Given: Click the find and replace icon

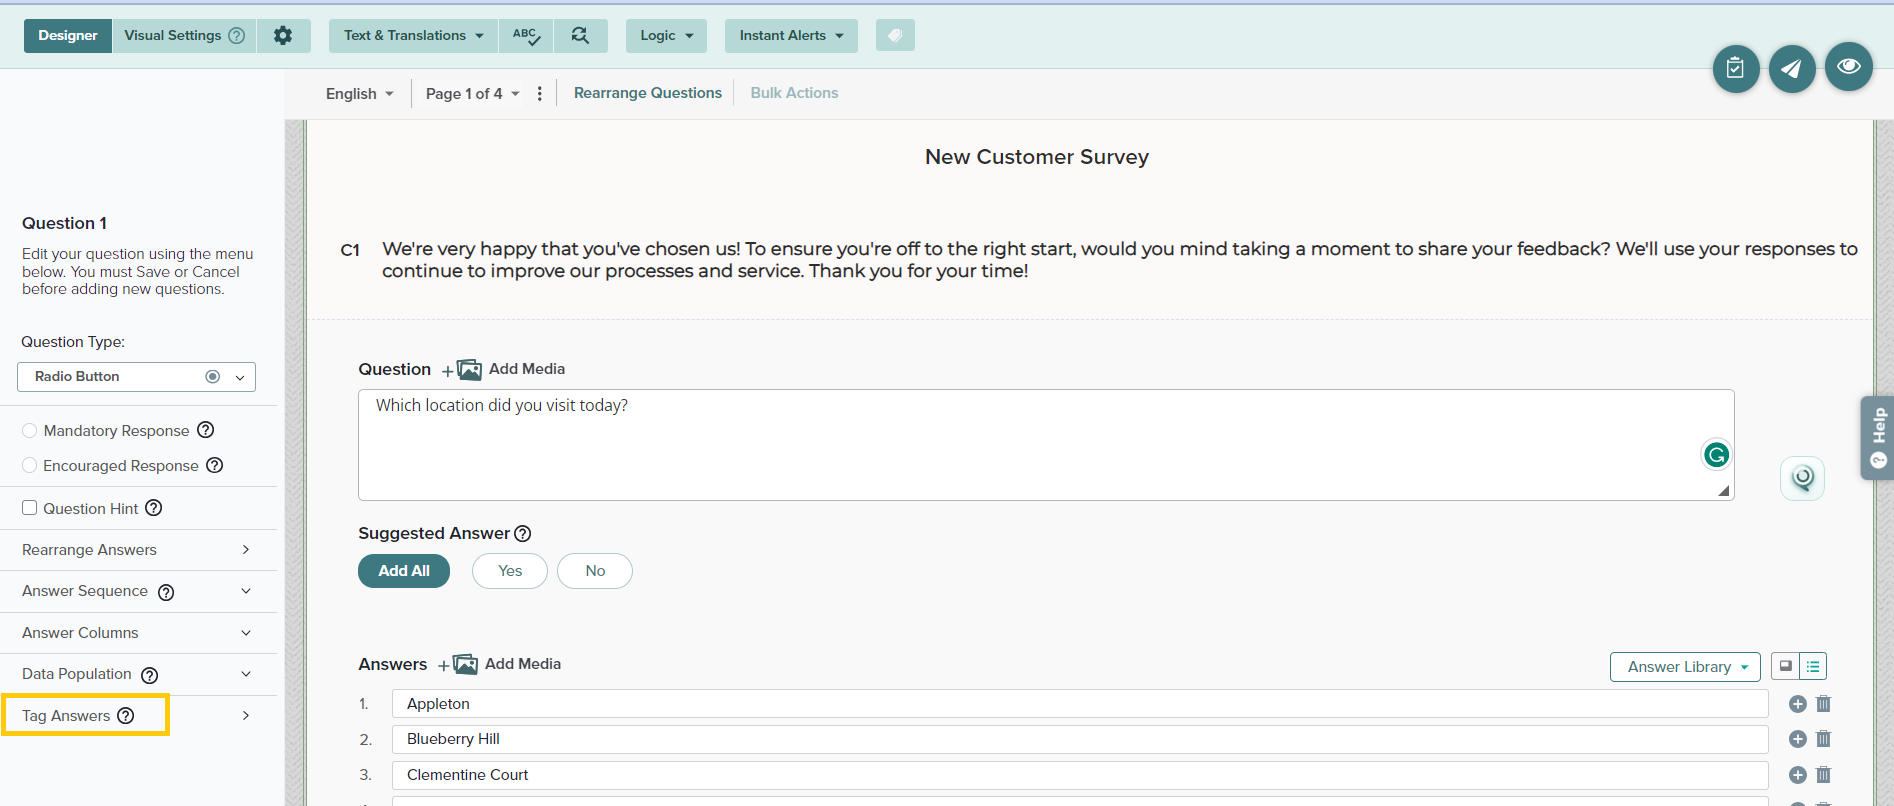Looking at the screenshot, I should tap(580, 36).
